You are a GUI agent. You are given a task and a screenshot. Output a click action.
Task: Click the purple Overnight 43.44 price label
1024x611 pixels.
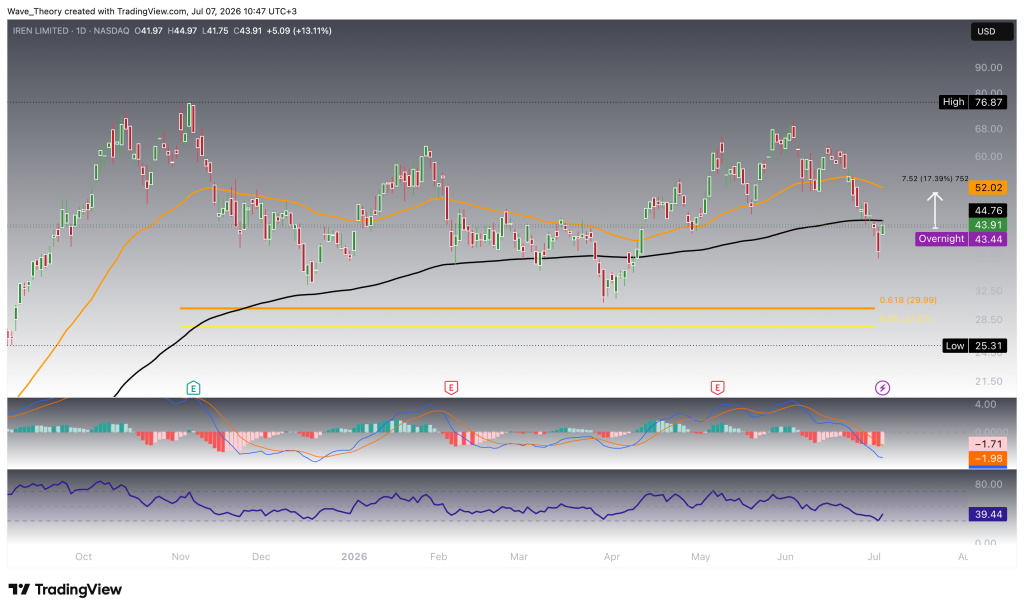(961, 239)
